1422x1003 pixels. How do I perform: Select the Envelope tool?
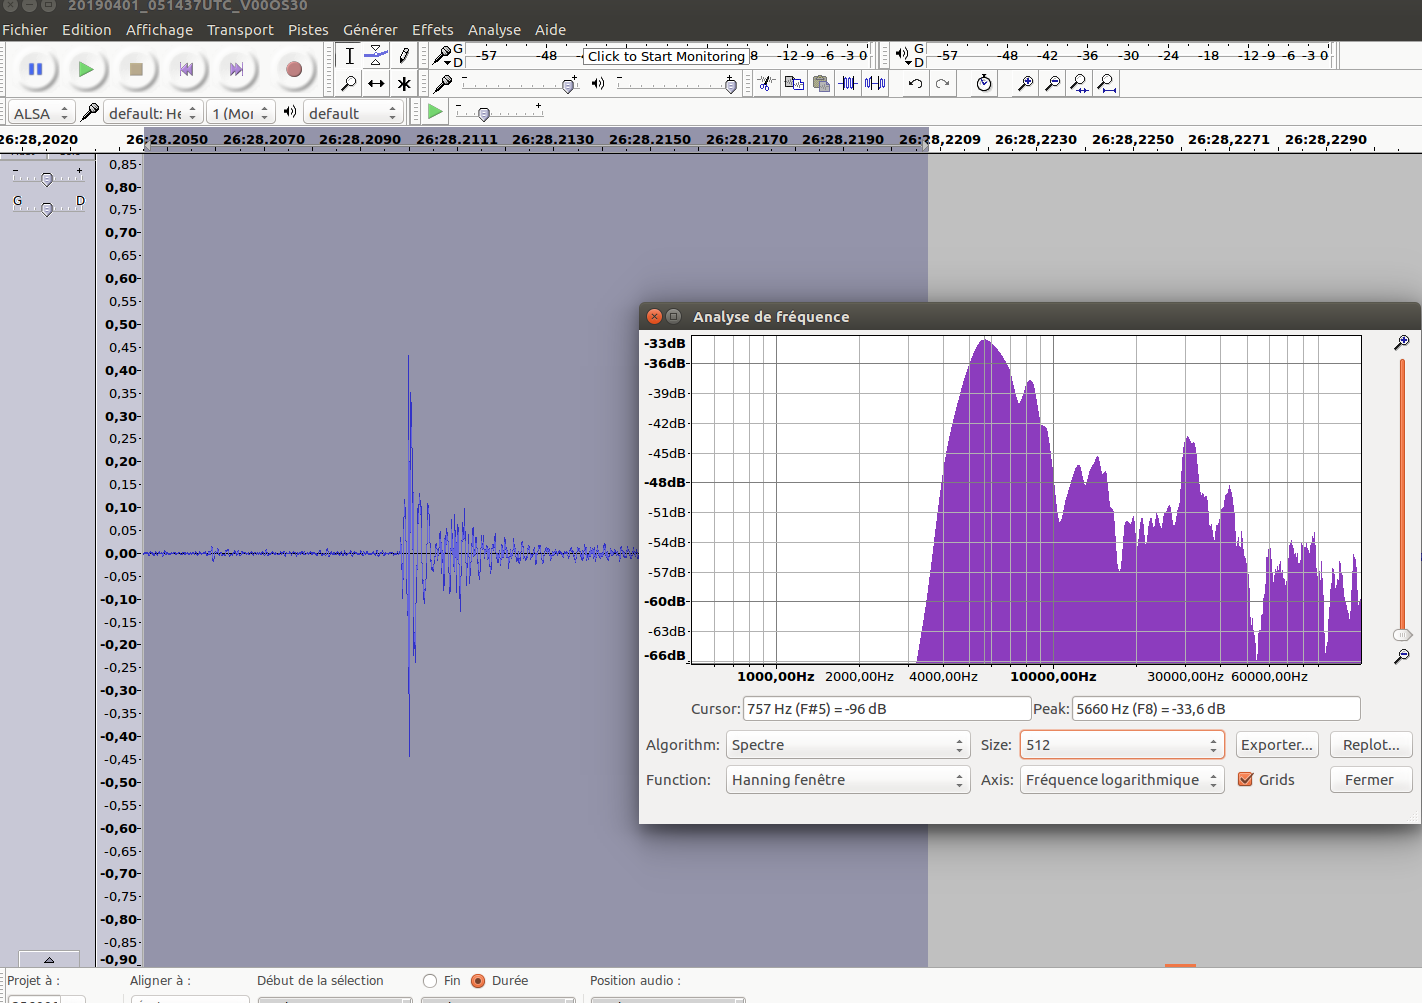click(x=376, y=56)
